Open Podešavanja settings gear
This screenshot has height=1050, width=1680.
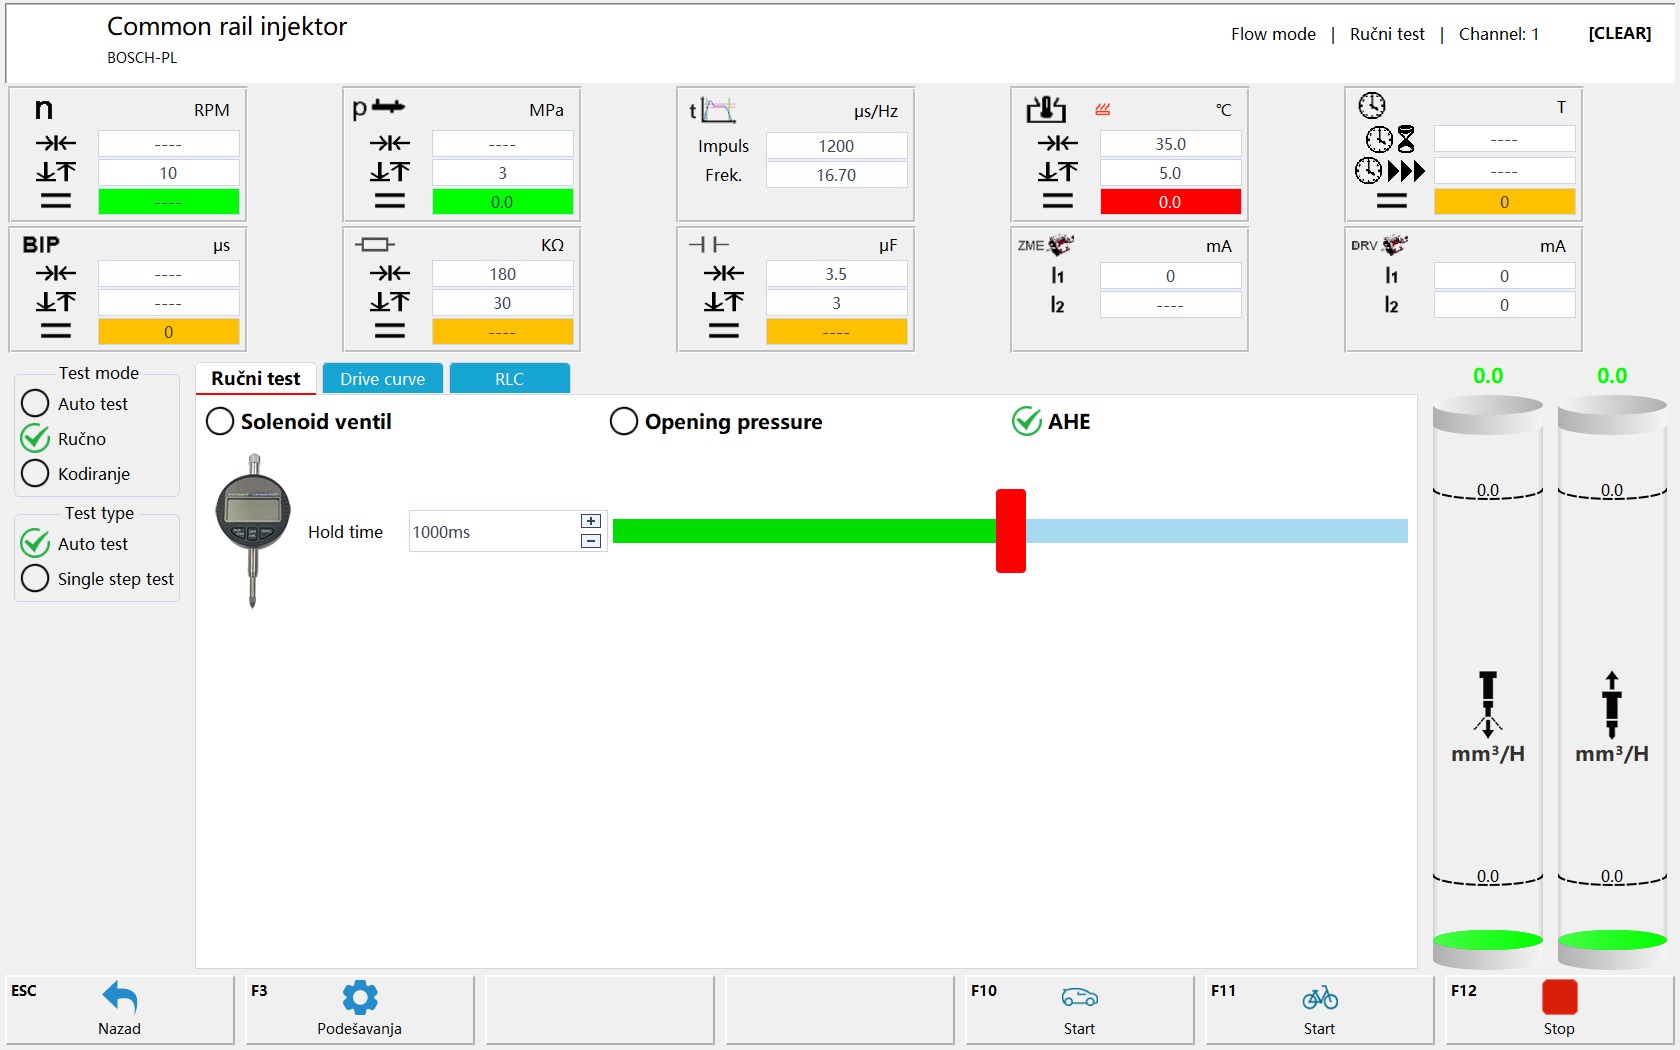pos(360,998)
